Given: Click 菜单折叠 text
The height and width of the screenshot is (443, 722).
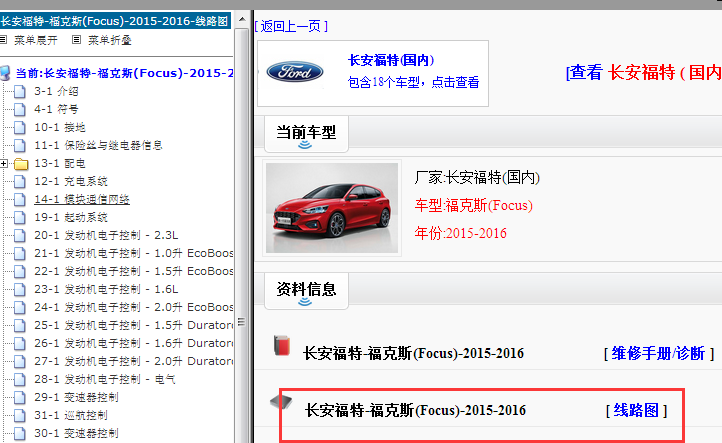Looking at the screenshot, I should [x=110, y=40].
